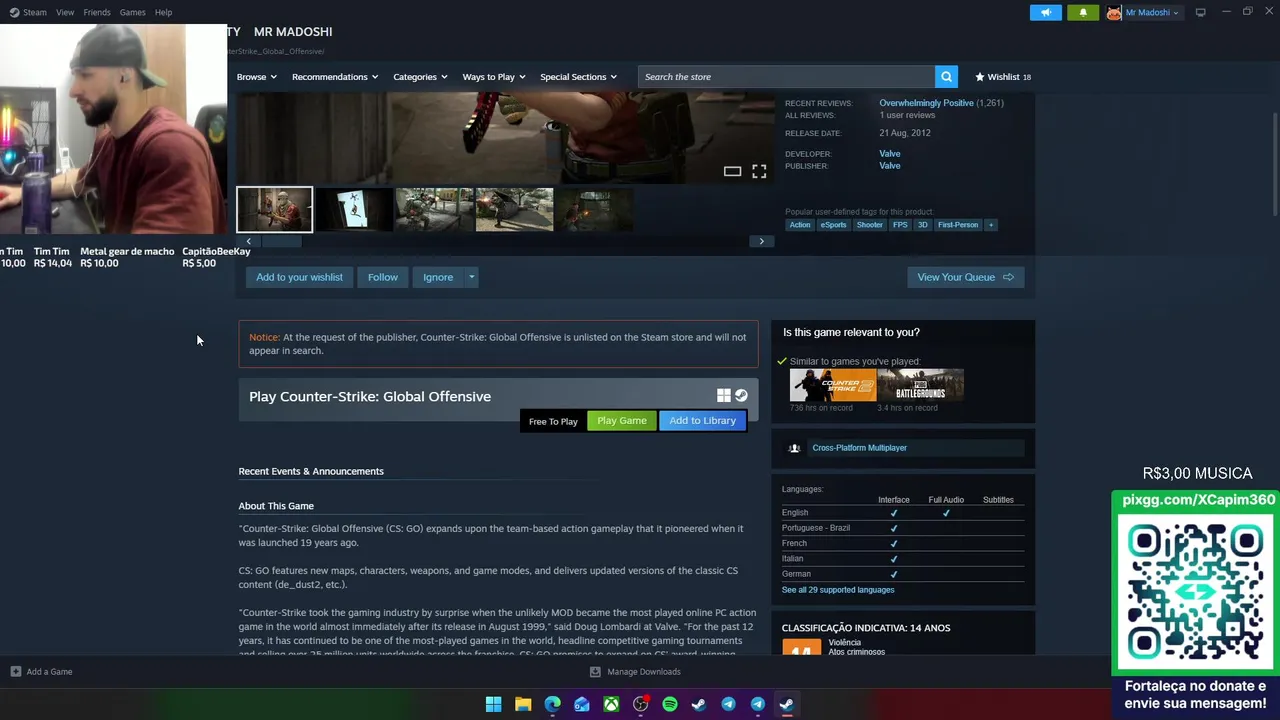Viewport: 1280px width, 720px height.
Task: Click Add to Library
Action: click(702, 421)
